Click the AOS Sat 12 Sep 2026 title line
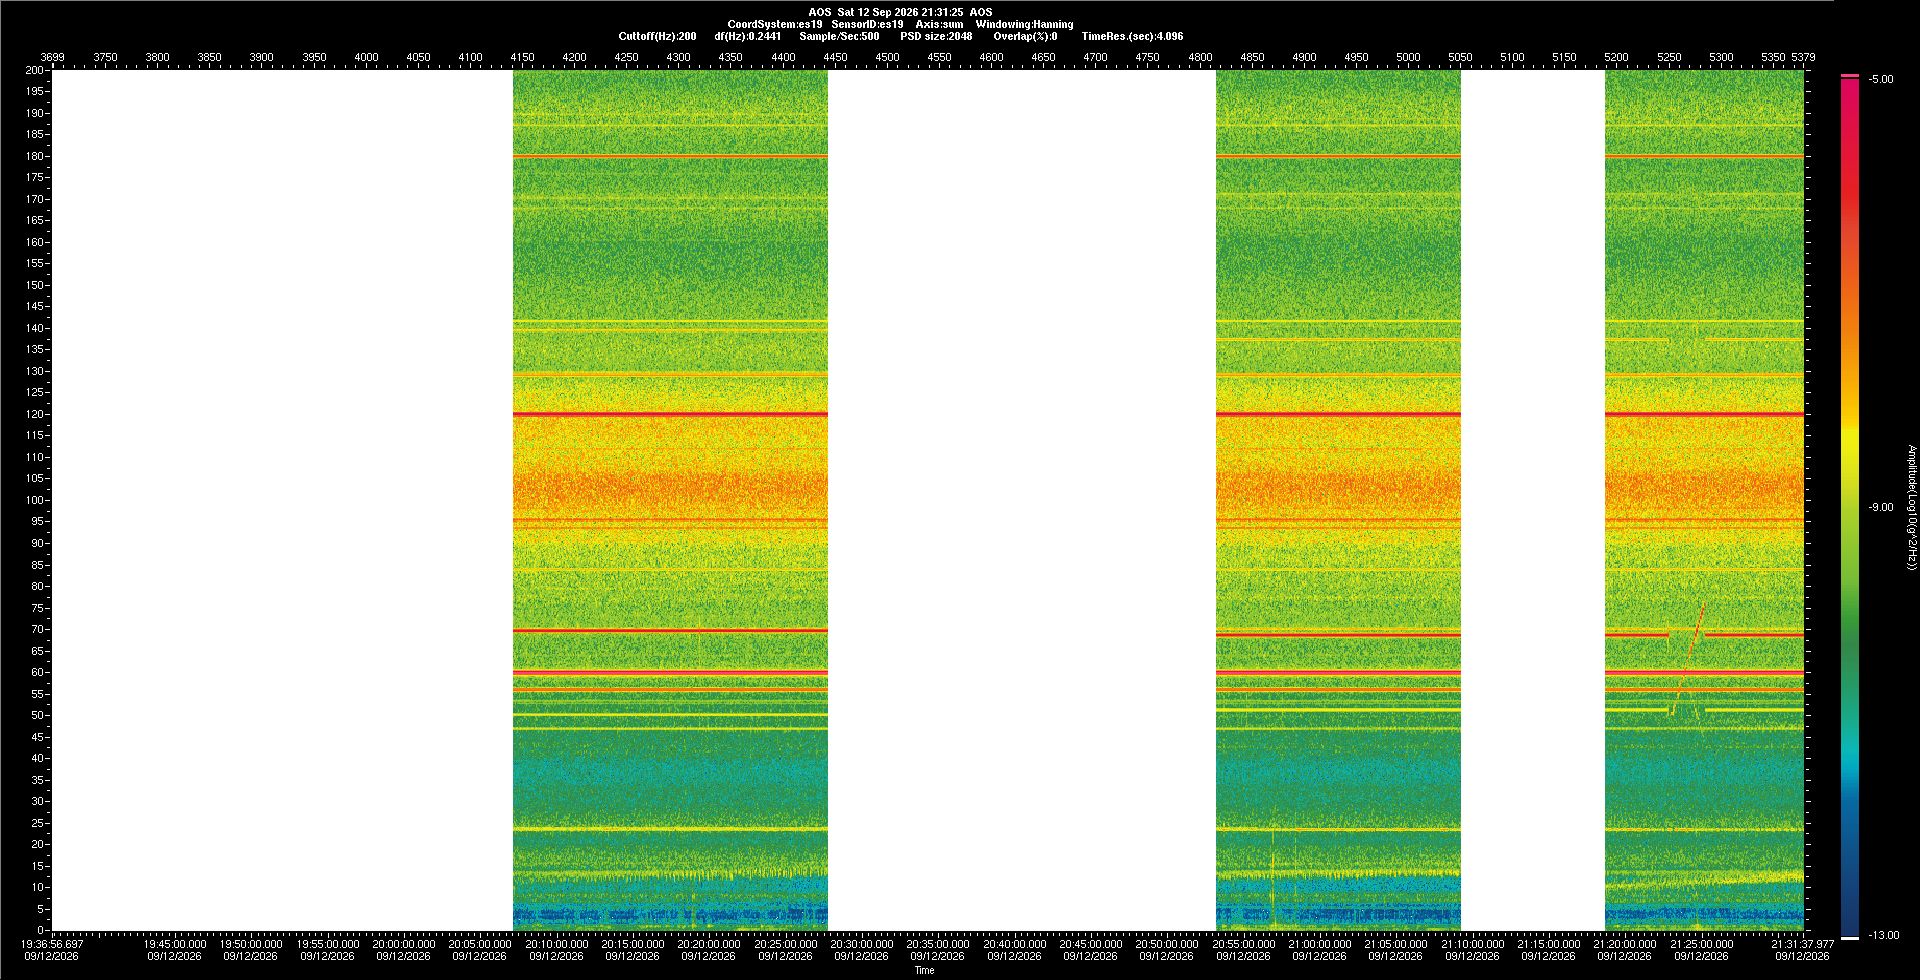The image size is (1920, 980). coord(900,12)
